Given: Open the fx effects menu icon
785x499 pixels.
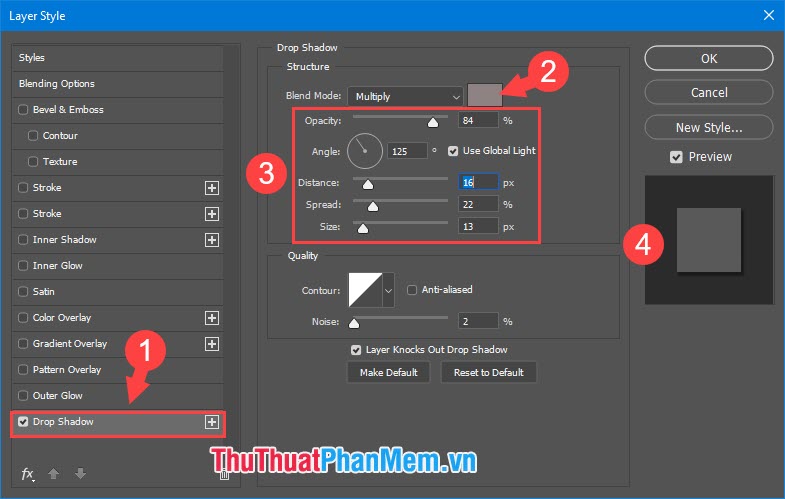Looking at the screenshot, I should (28, 473).
